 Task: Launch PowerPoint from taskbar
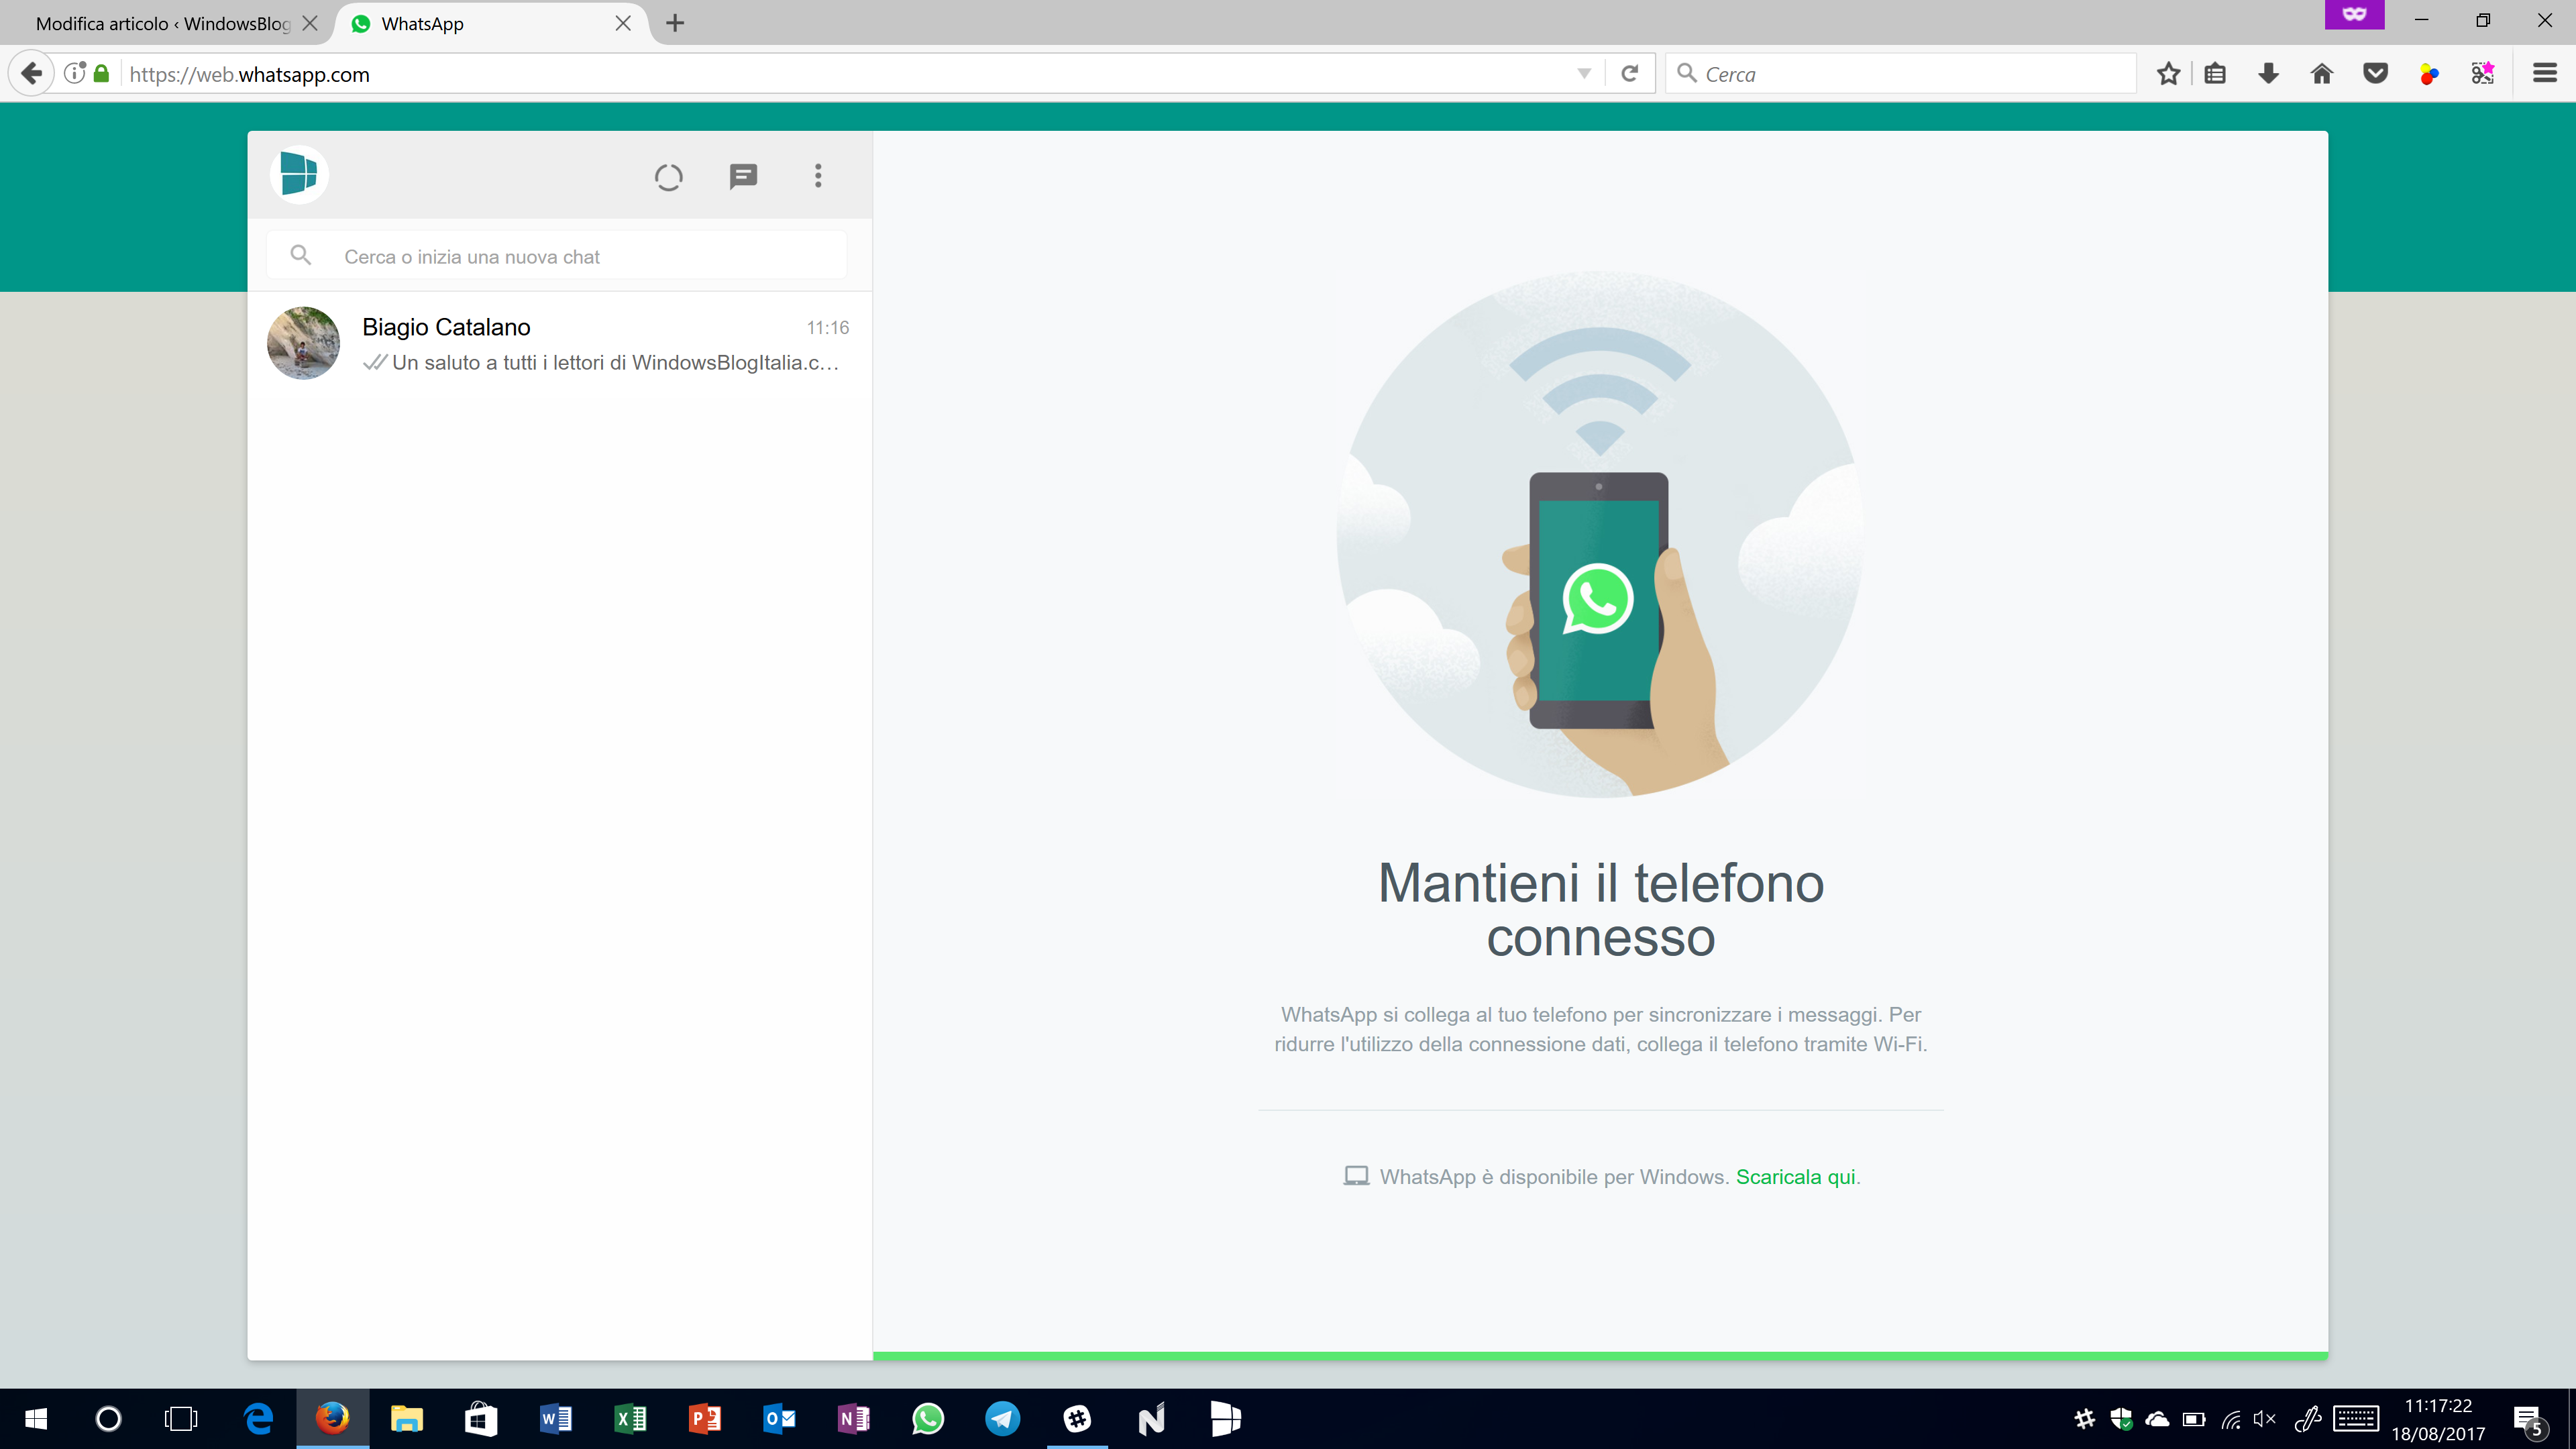coord(704,1419)
